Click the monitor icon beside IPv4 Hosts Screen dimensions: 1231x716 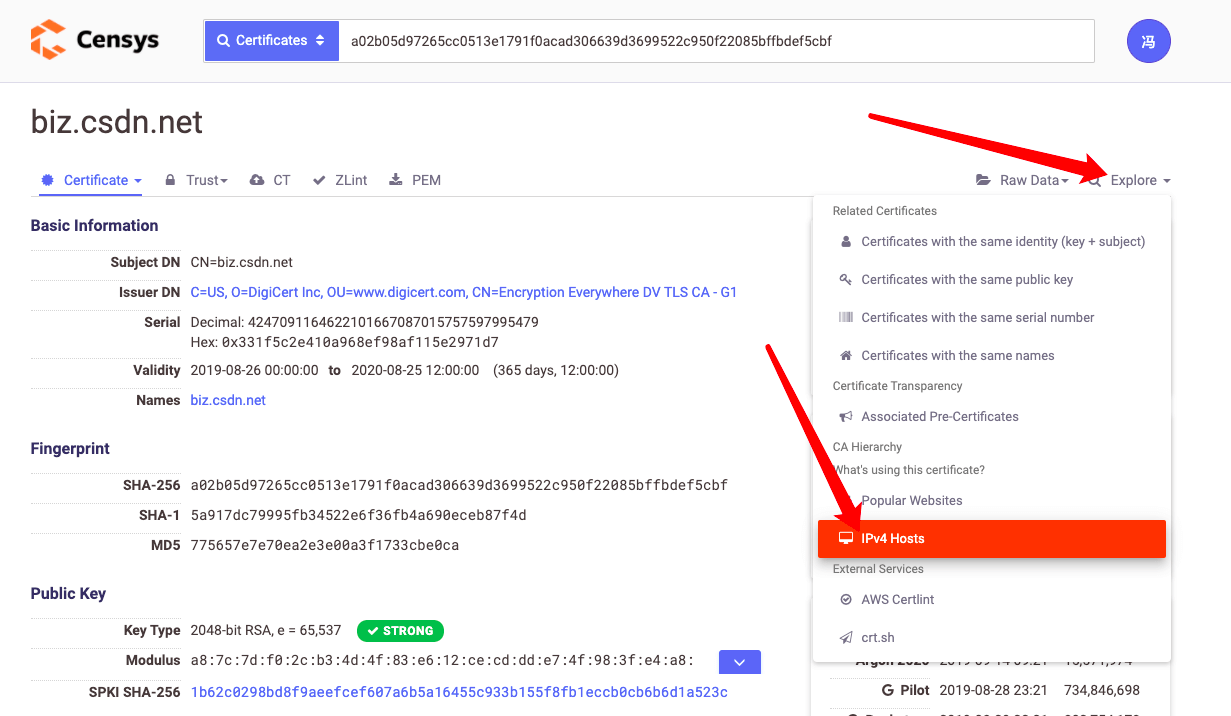846,538
